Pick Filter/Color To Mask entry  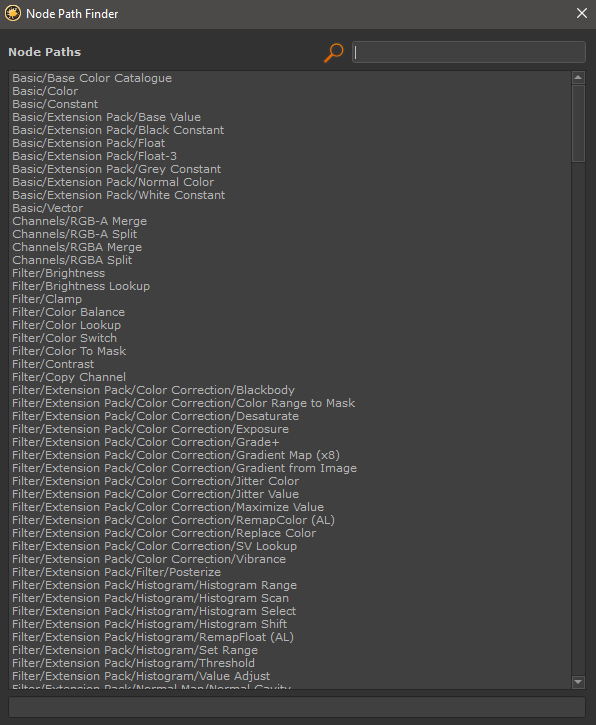(x=69, y=351)
